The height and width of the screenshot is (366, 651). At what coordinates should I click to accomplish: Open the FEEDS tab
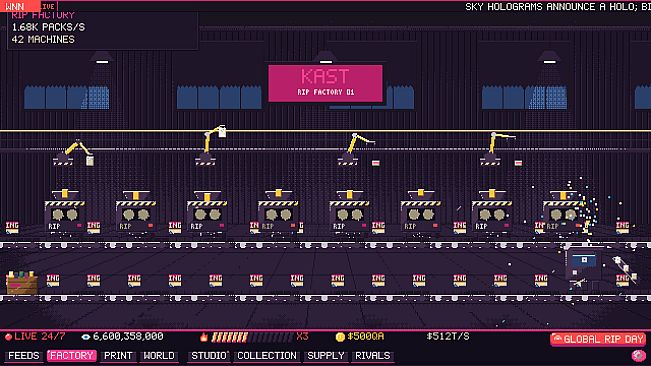coord(23,356)
